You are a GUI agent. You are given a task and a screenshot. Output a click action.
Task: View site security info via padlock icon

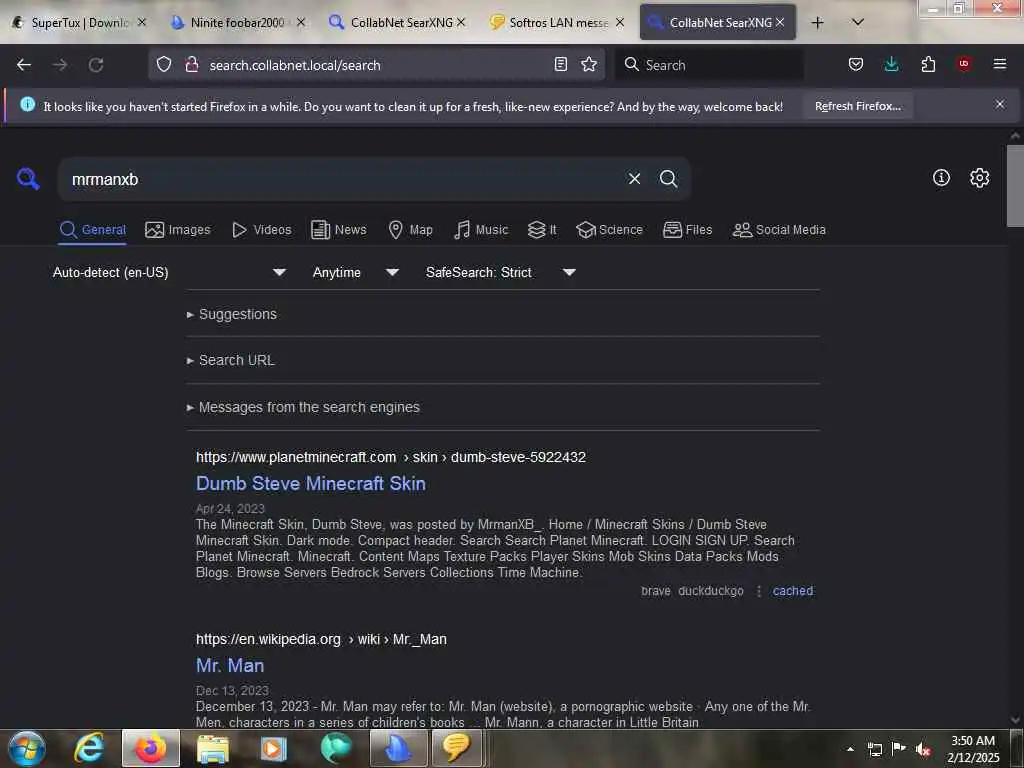191,65
